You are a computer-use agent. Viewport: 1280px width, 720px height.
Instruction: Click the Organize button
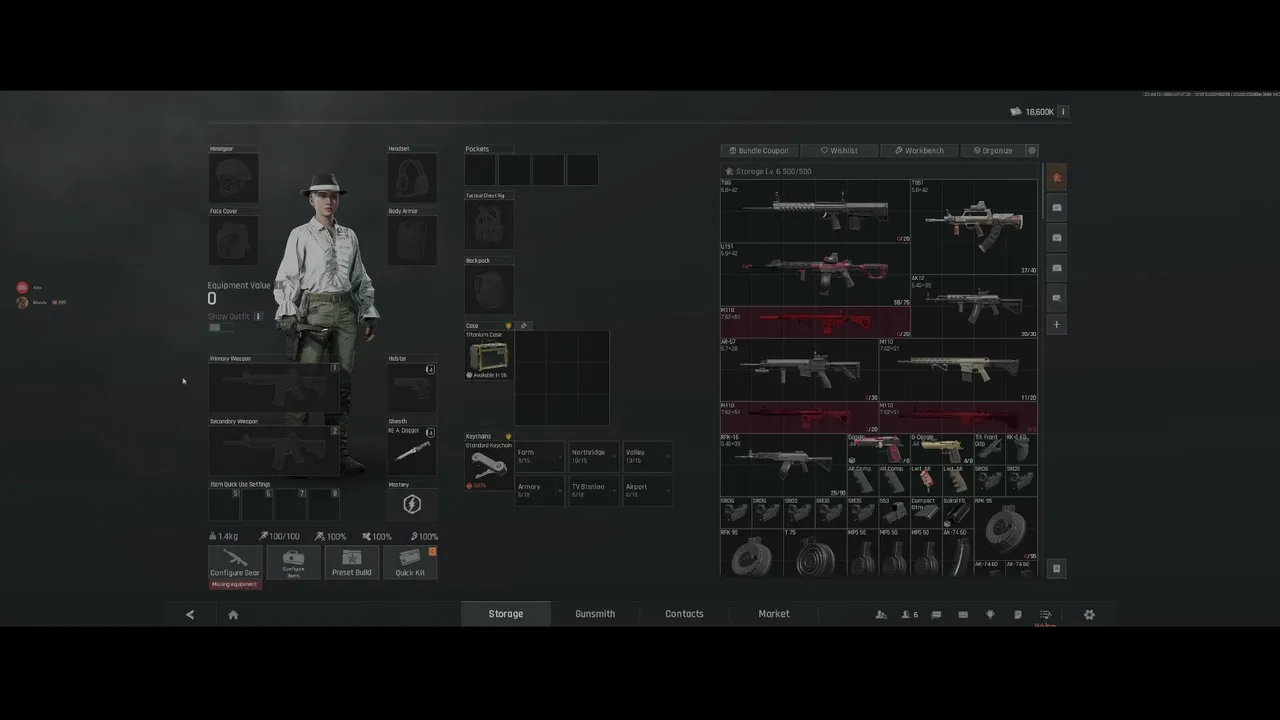click(x=993, y=151)
